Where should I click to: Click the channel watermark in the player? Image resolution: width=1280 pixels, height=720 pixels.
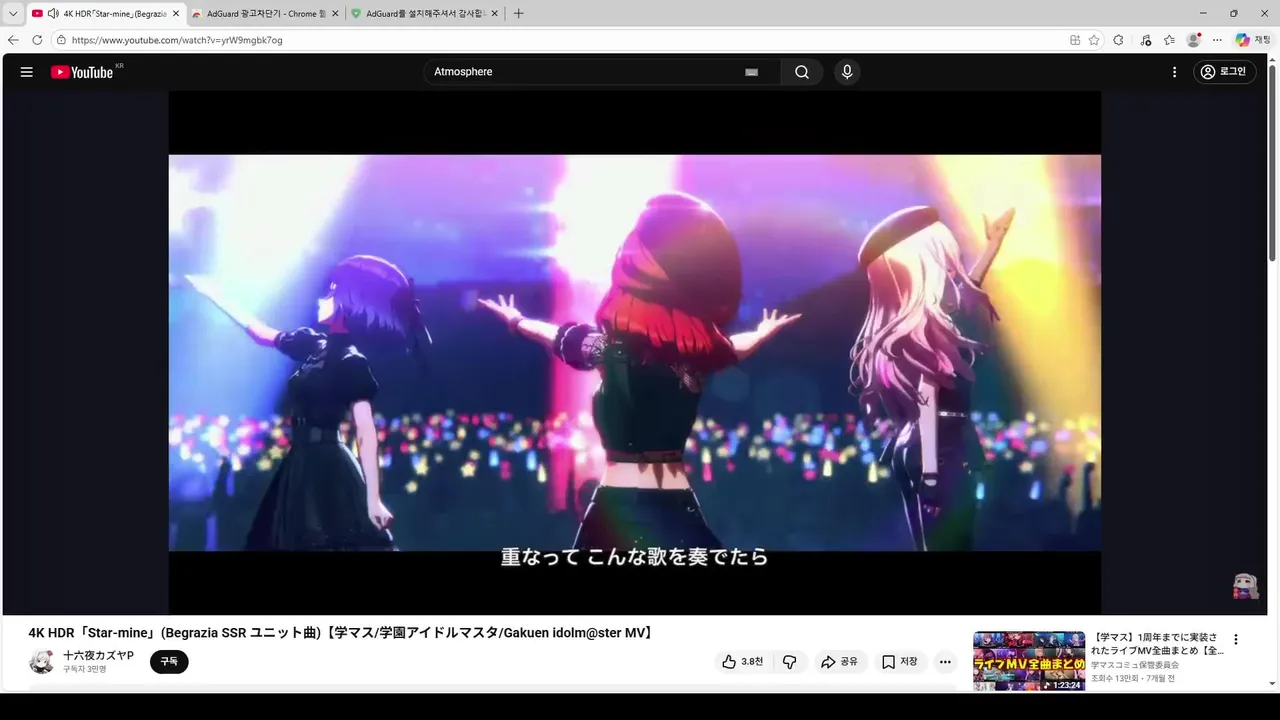[x=1245, y=586]
